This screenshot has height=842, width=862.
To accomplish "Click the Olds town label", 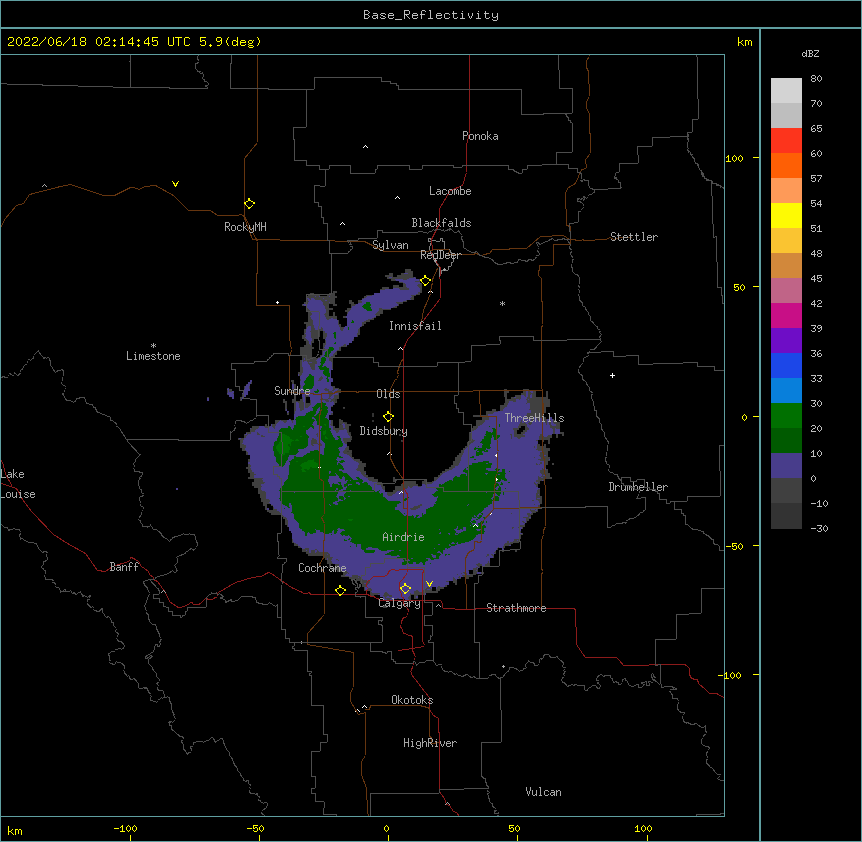I will (388, 394).
